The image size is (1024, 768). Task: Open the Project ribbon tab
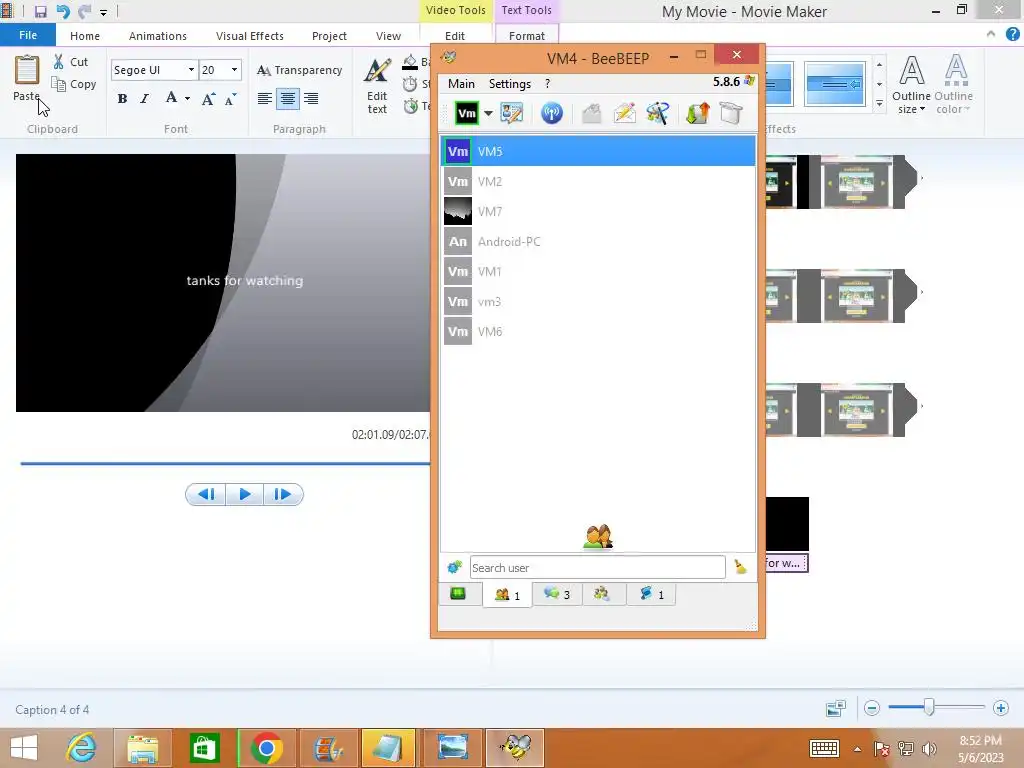329,36
